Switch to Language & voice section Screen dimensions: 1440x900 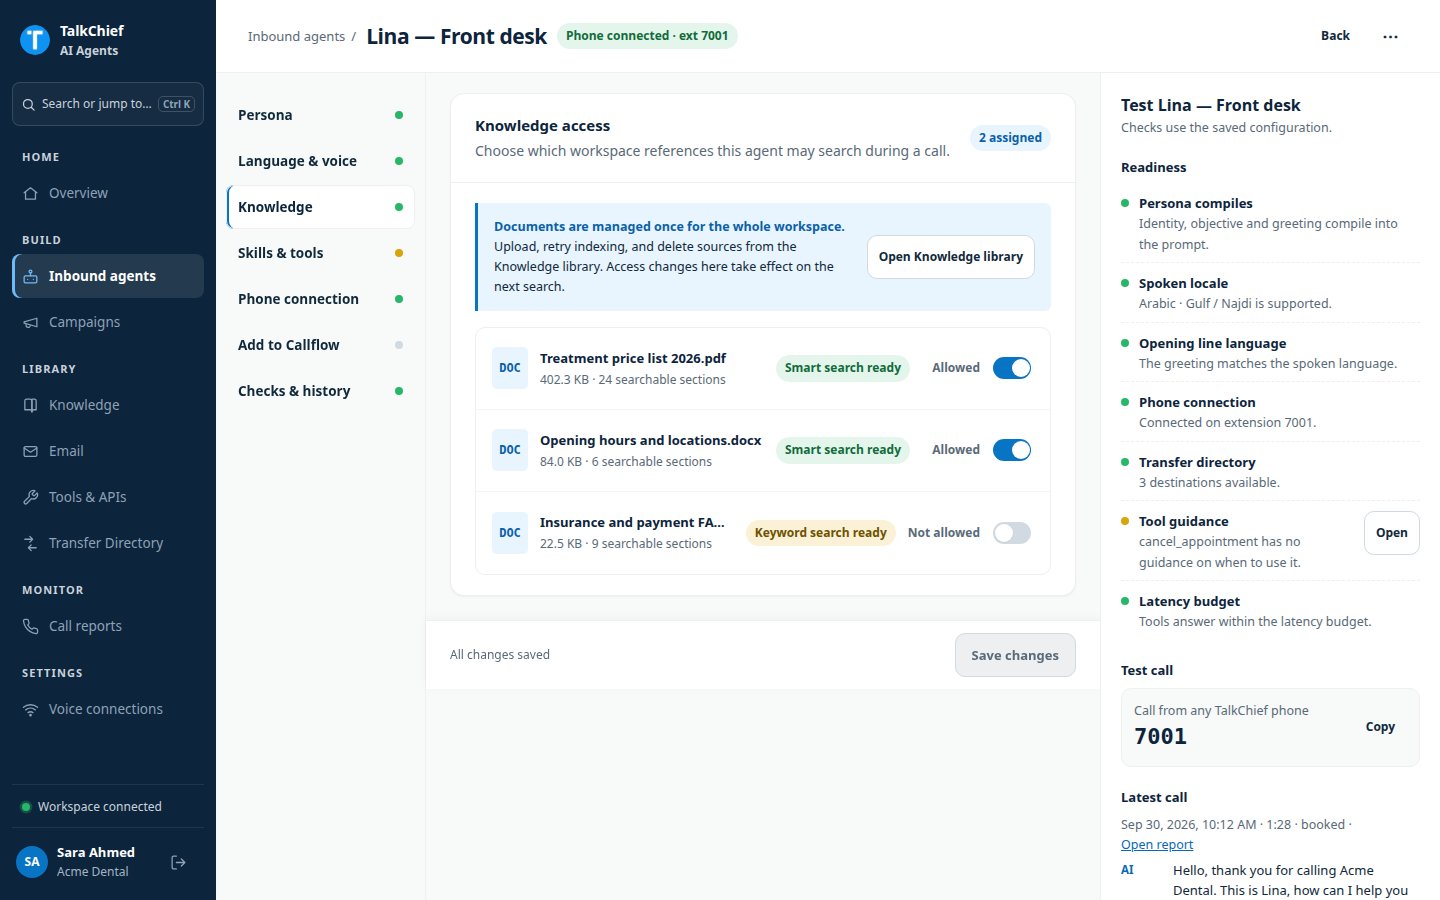321,161
